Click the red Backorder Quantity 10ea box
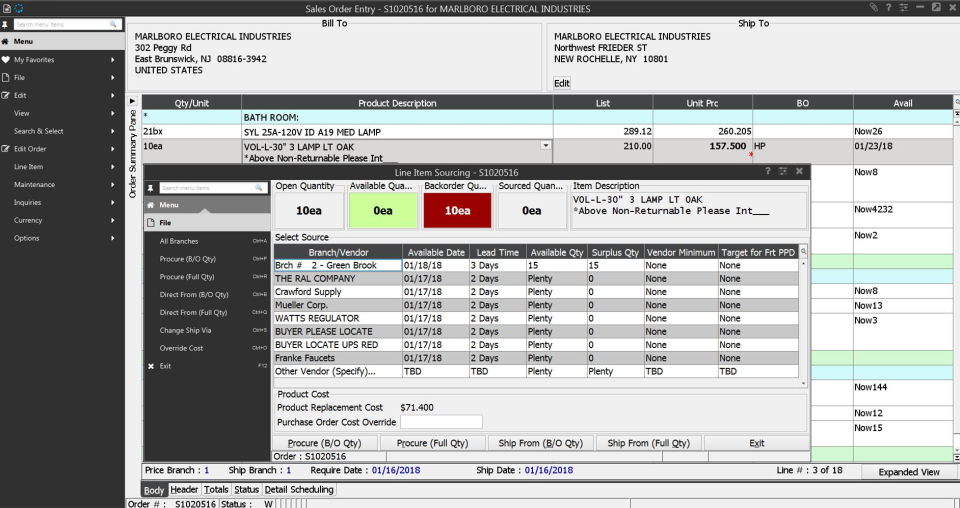This screenshot has width=960, height=508. [x=457, y=211]
